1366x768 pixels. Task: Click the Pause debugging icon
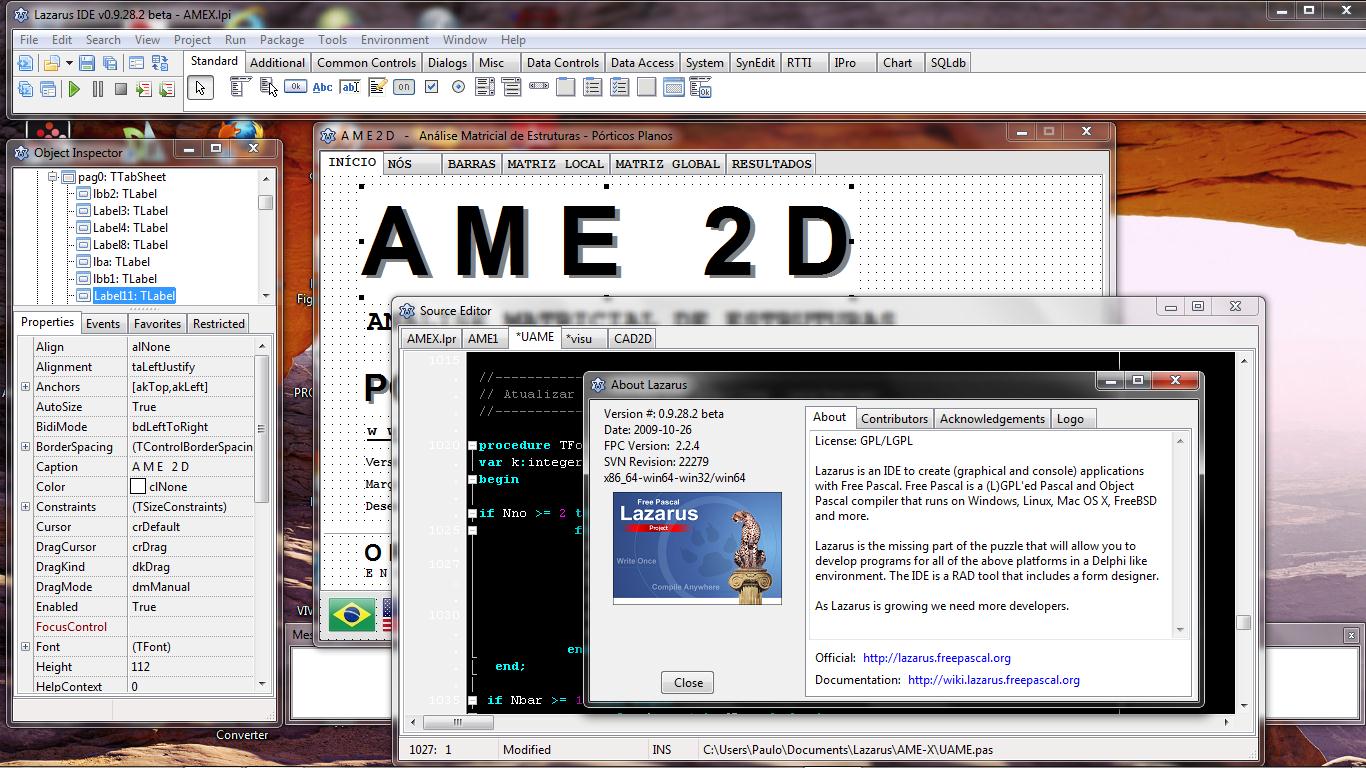pyautogui.click(x=97, y=89)
